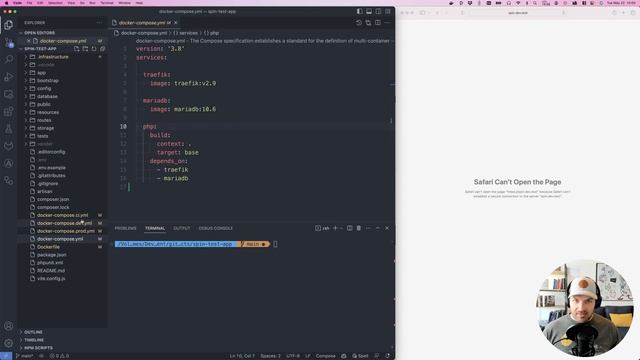Screen dimensions: 640x360
Task: Click Ln 10, Col 7 cursor position
Action: pyautogui.click(x=242, y=356)
